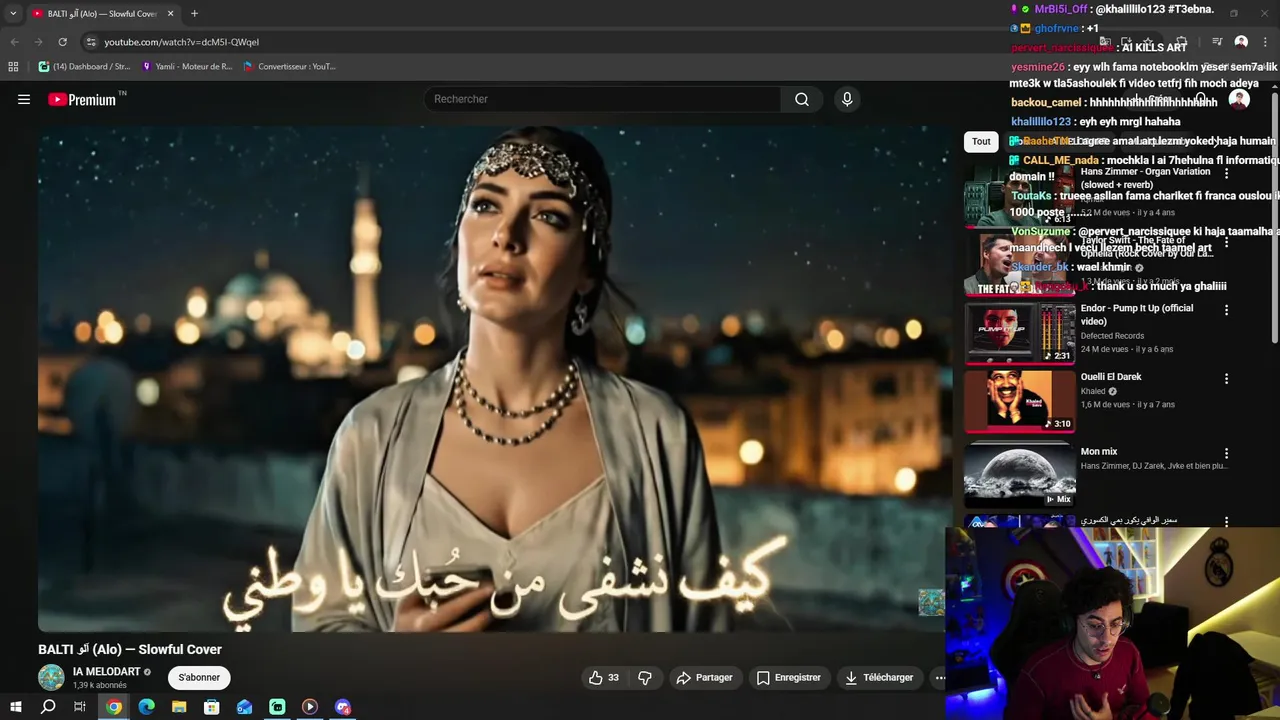
Task: Open the Chrome apps grid shortcut
Action: tap(13, 67)
